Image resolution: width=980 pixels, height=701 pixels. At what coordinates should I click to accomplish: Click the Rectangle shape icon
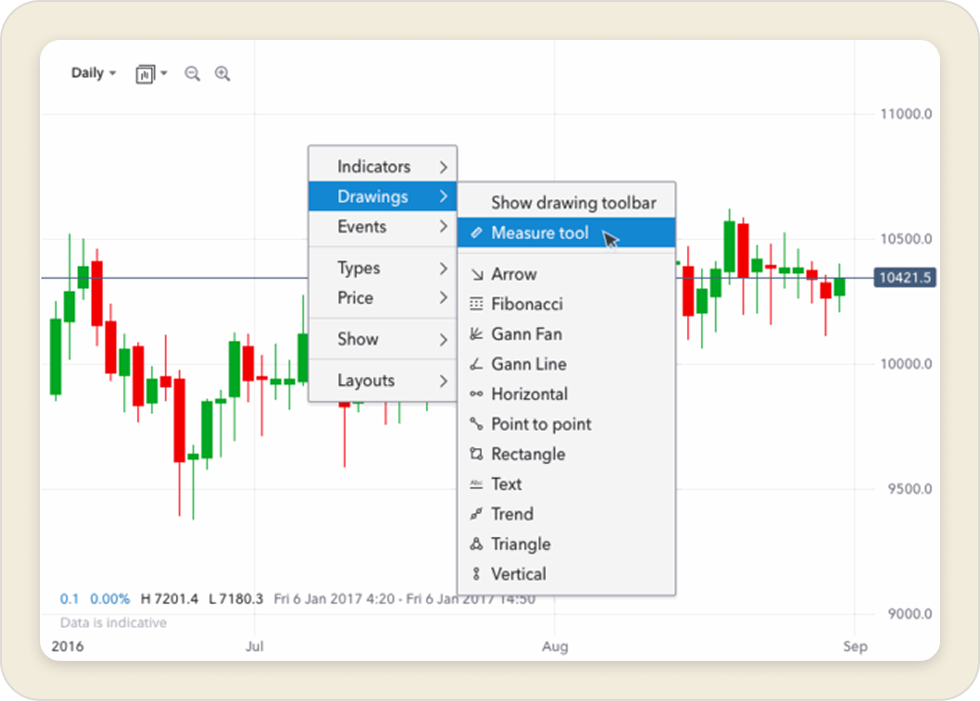[x=476, y=454]
